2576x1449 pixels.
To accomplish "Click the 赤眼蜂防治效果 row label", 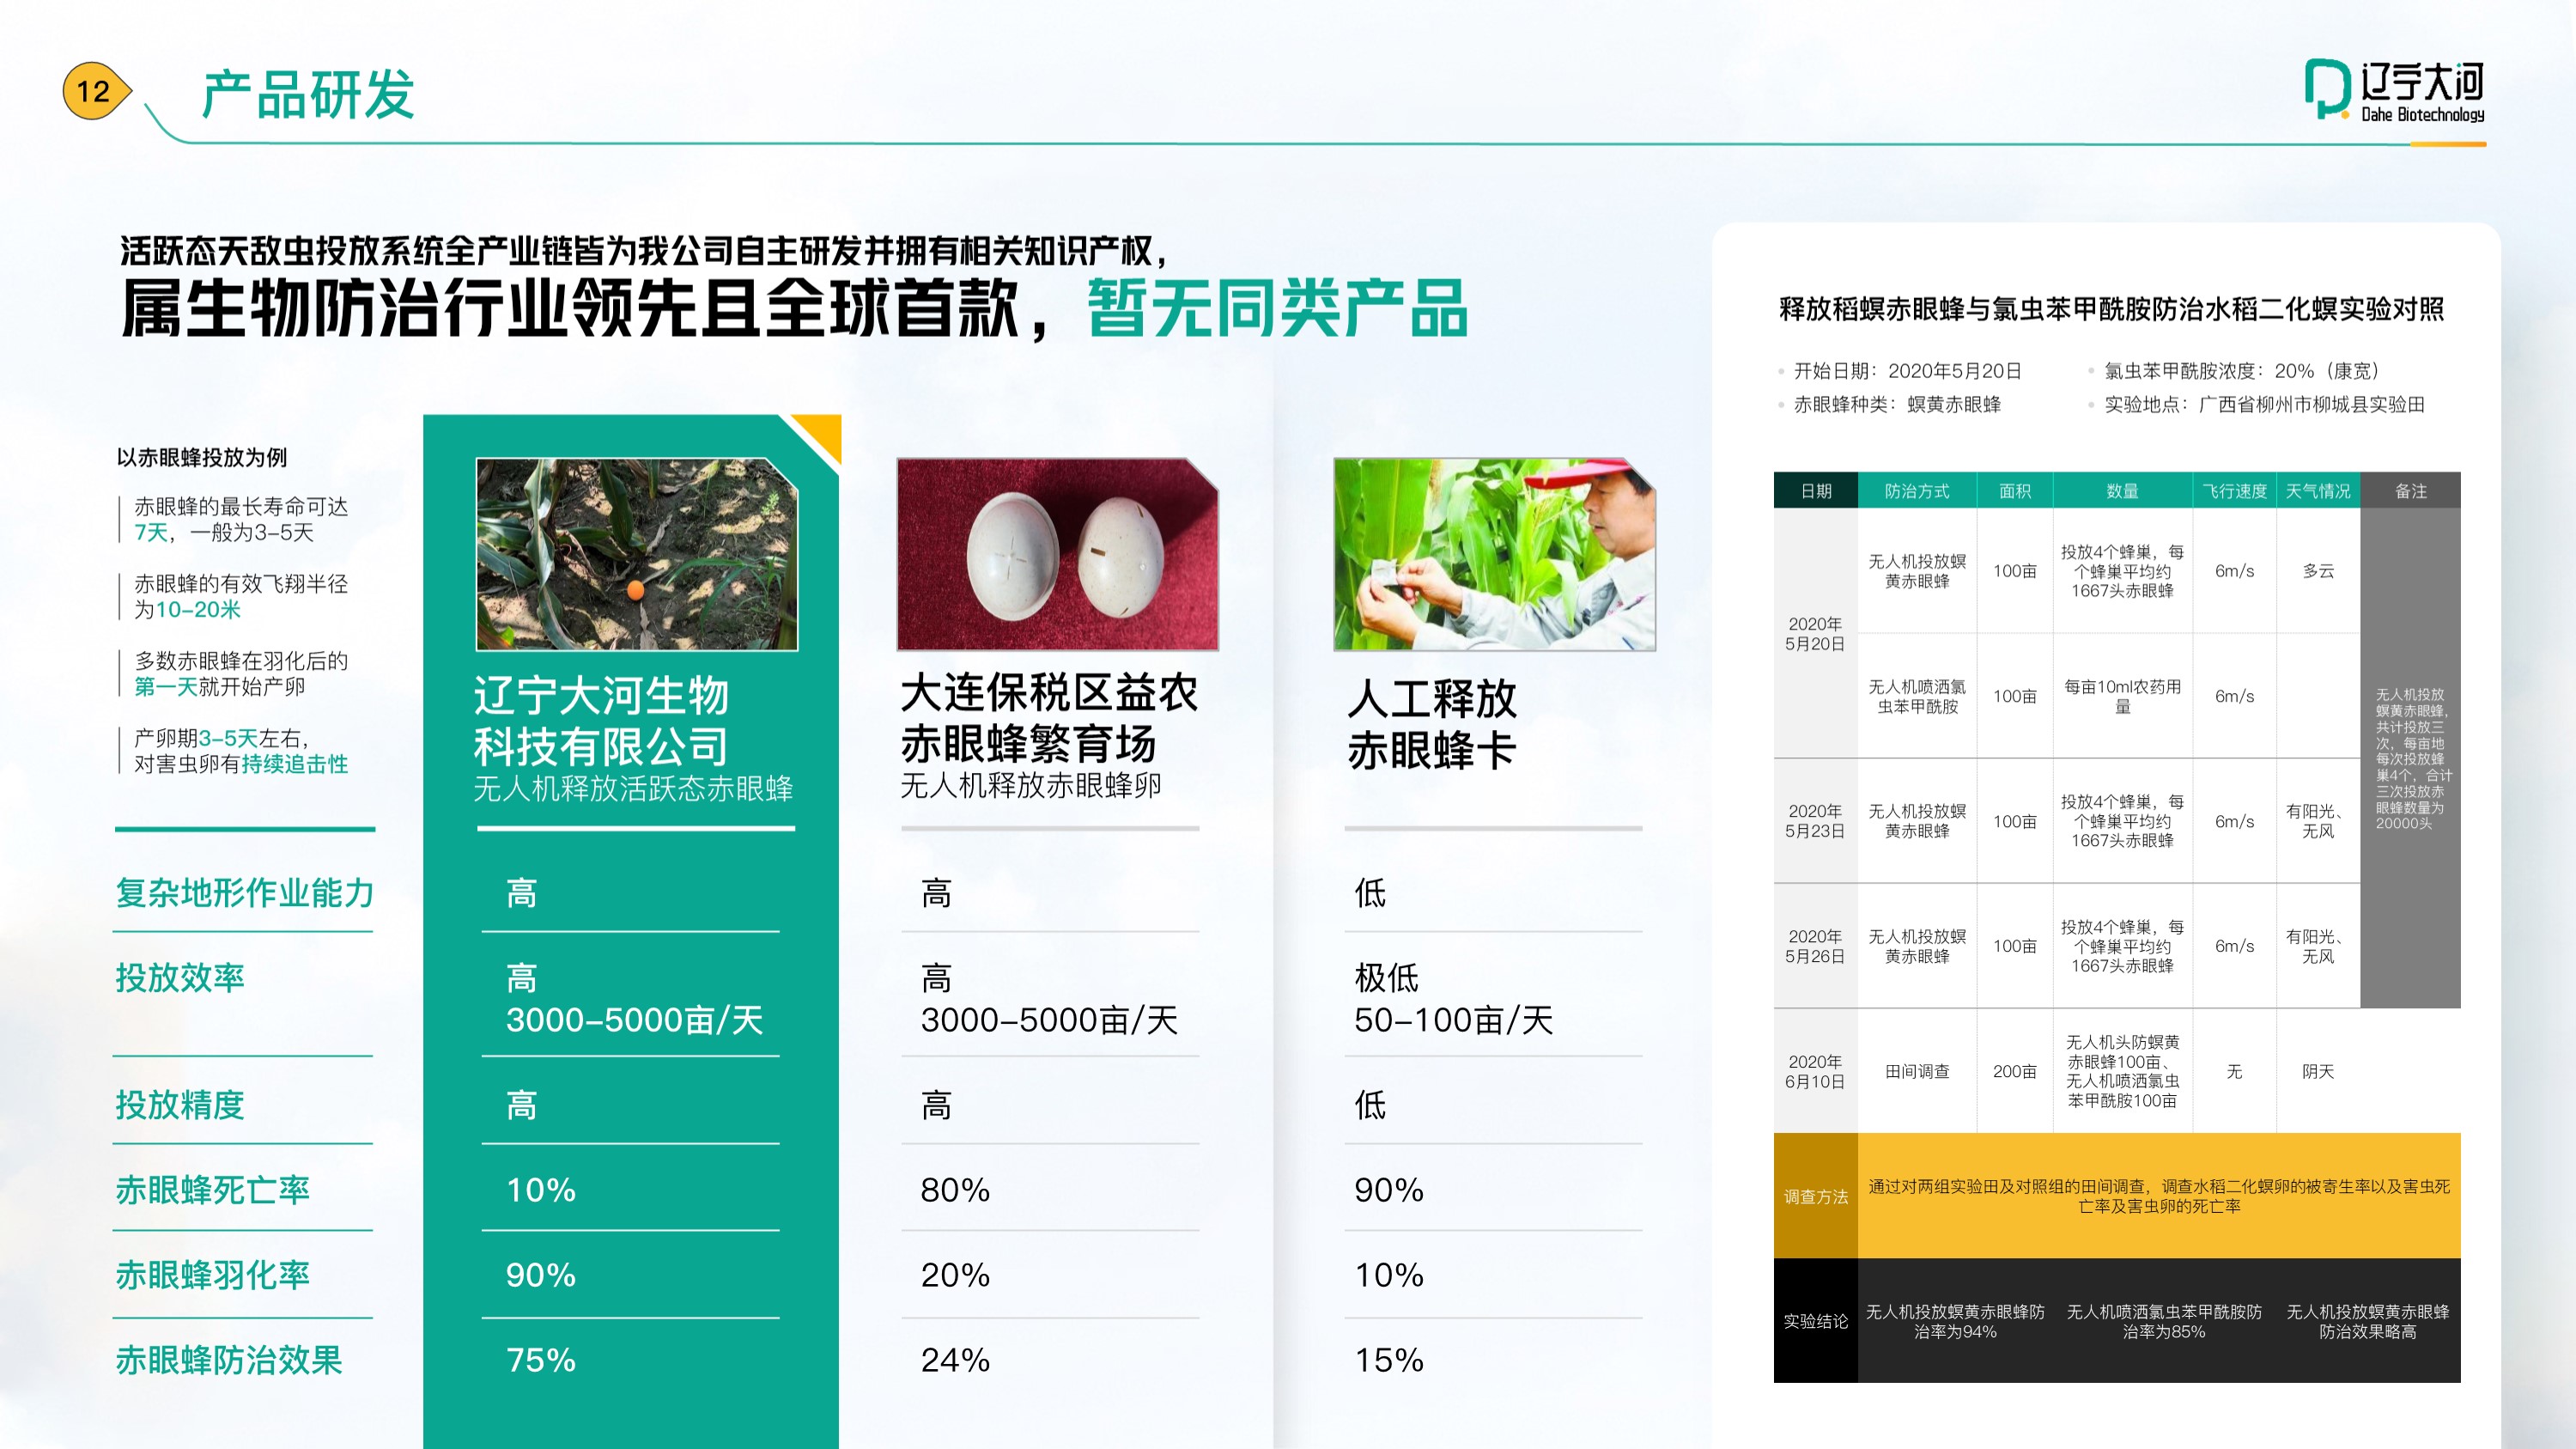I will tap(229, 1359).
